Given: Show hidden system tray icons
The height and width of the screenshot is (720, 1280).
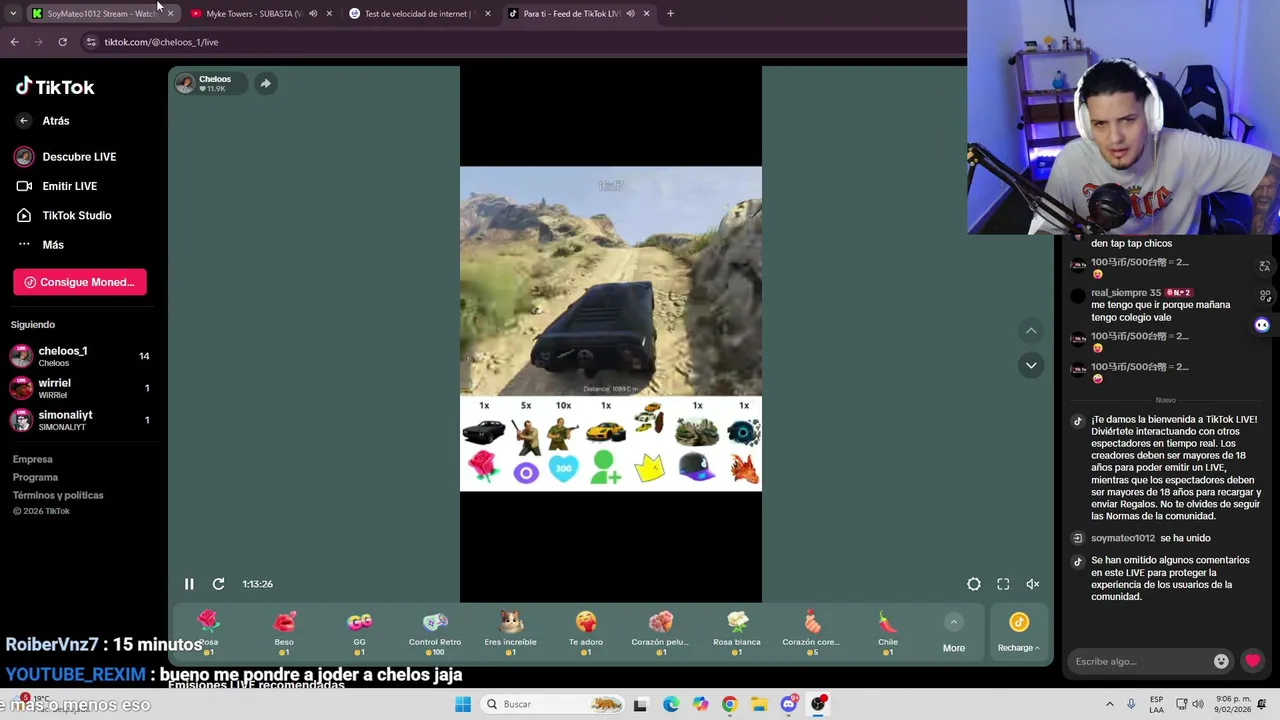Looking at the screenshot, I should tap(1109, 704).
